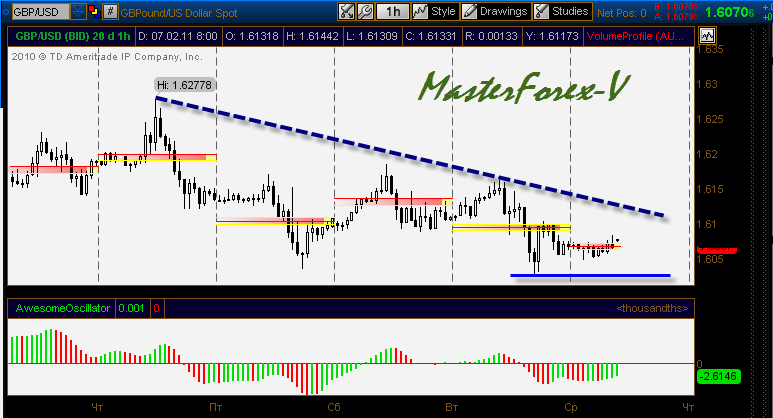Click the 1.61 price axis label
Screen dimensions: 773x418
point(707,224)
